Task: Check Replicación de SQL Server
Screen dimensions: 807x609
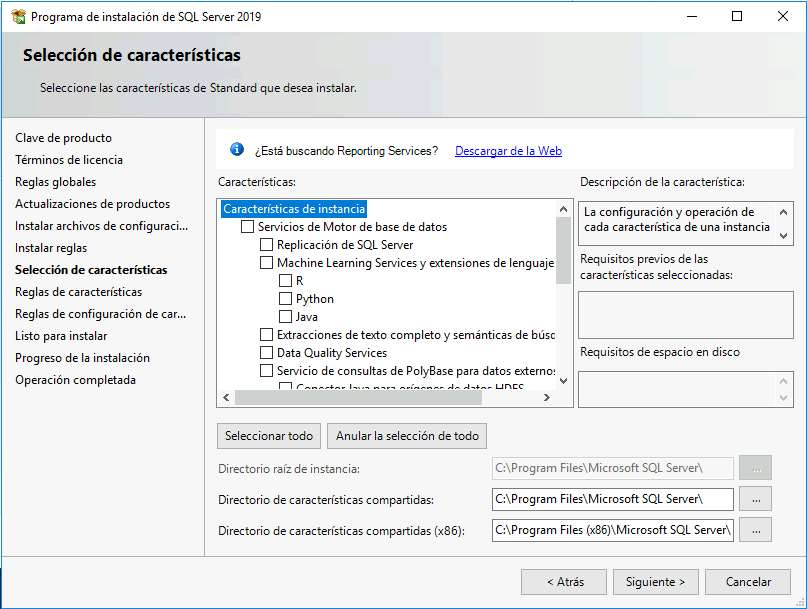Action: [266, 245]
